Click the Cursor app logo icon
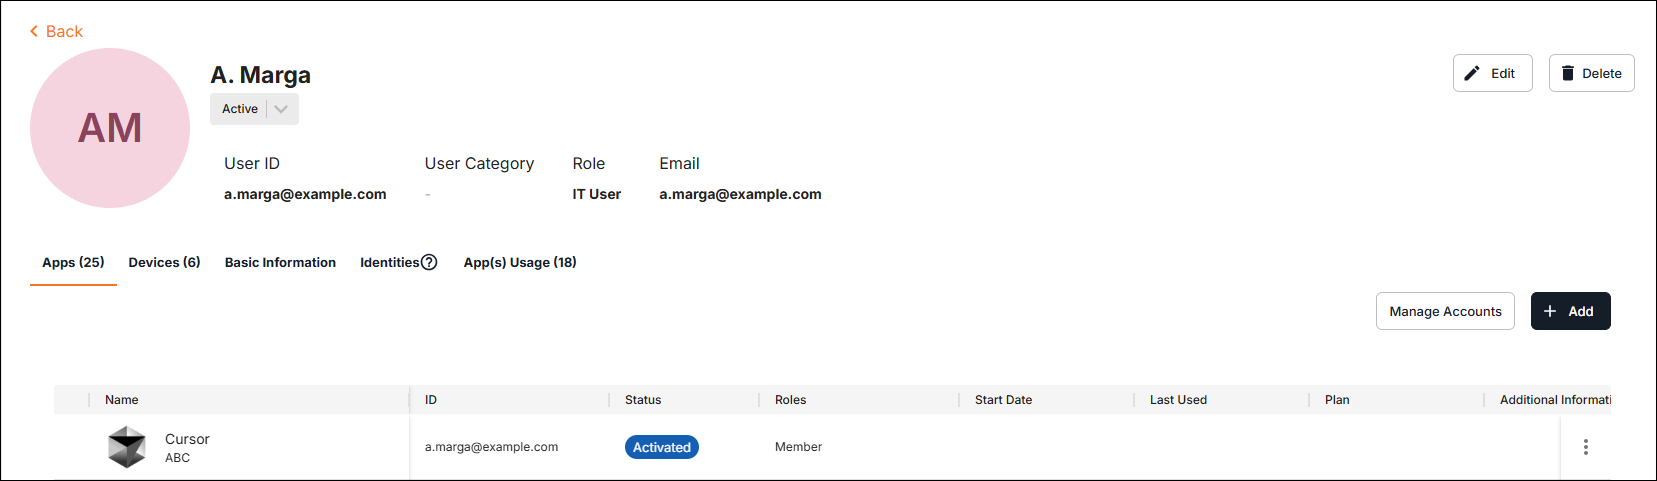The height and width of the screenshot is (481, 1657). 127,447
